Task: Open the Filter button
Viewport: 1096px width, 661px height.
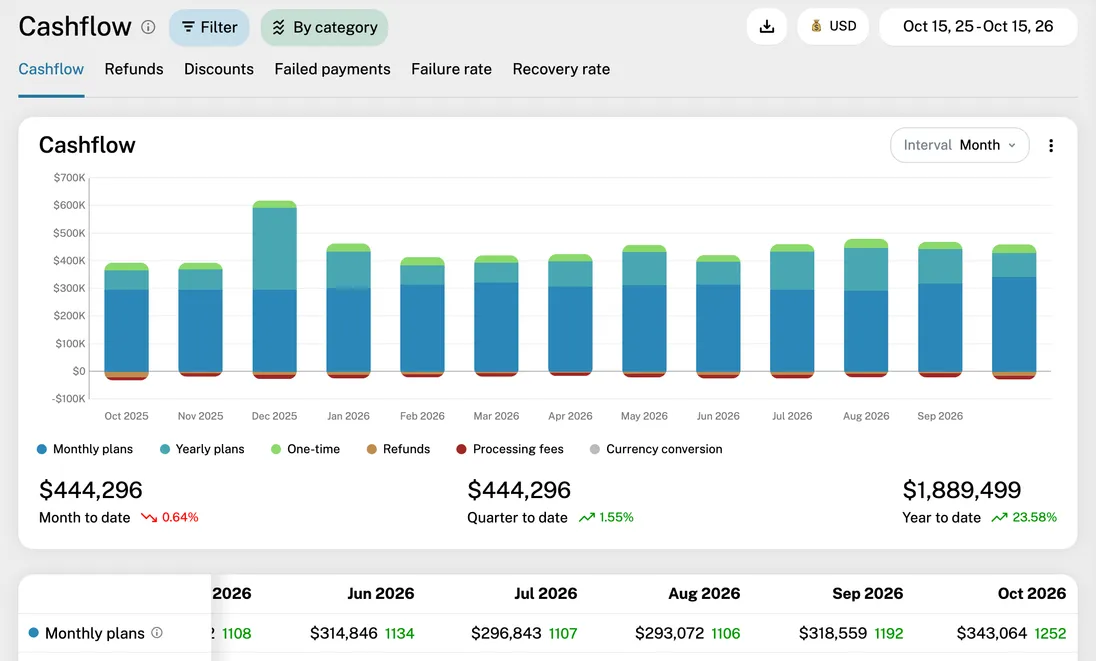Action: click(x=209, y=27)
